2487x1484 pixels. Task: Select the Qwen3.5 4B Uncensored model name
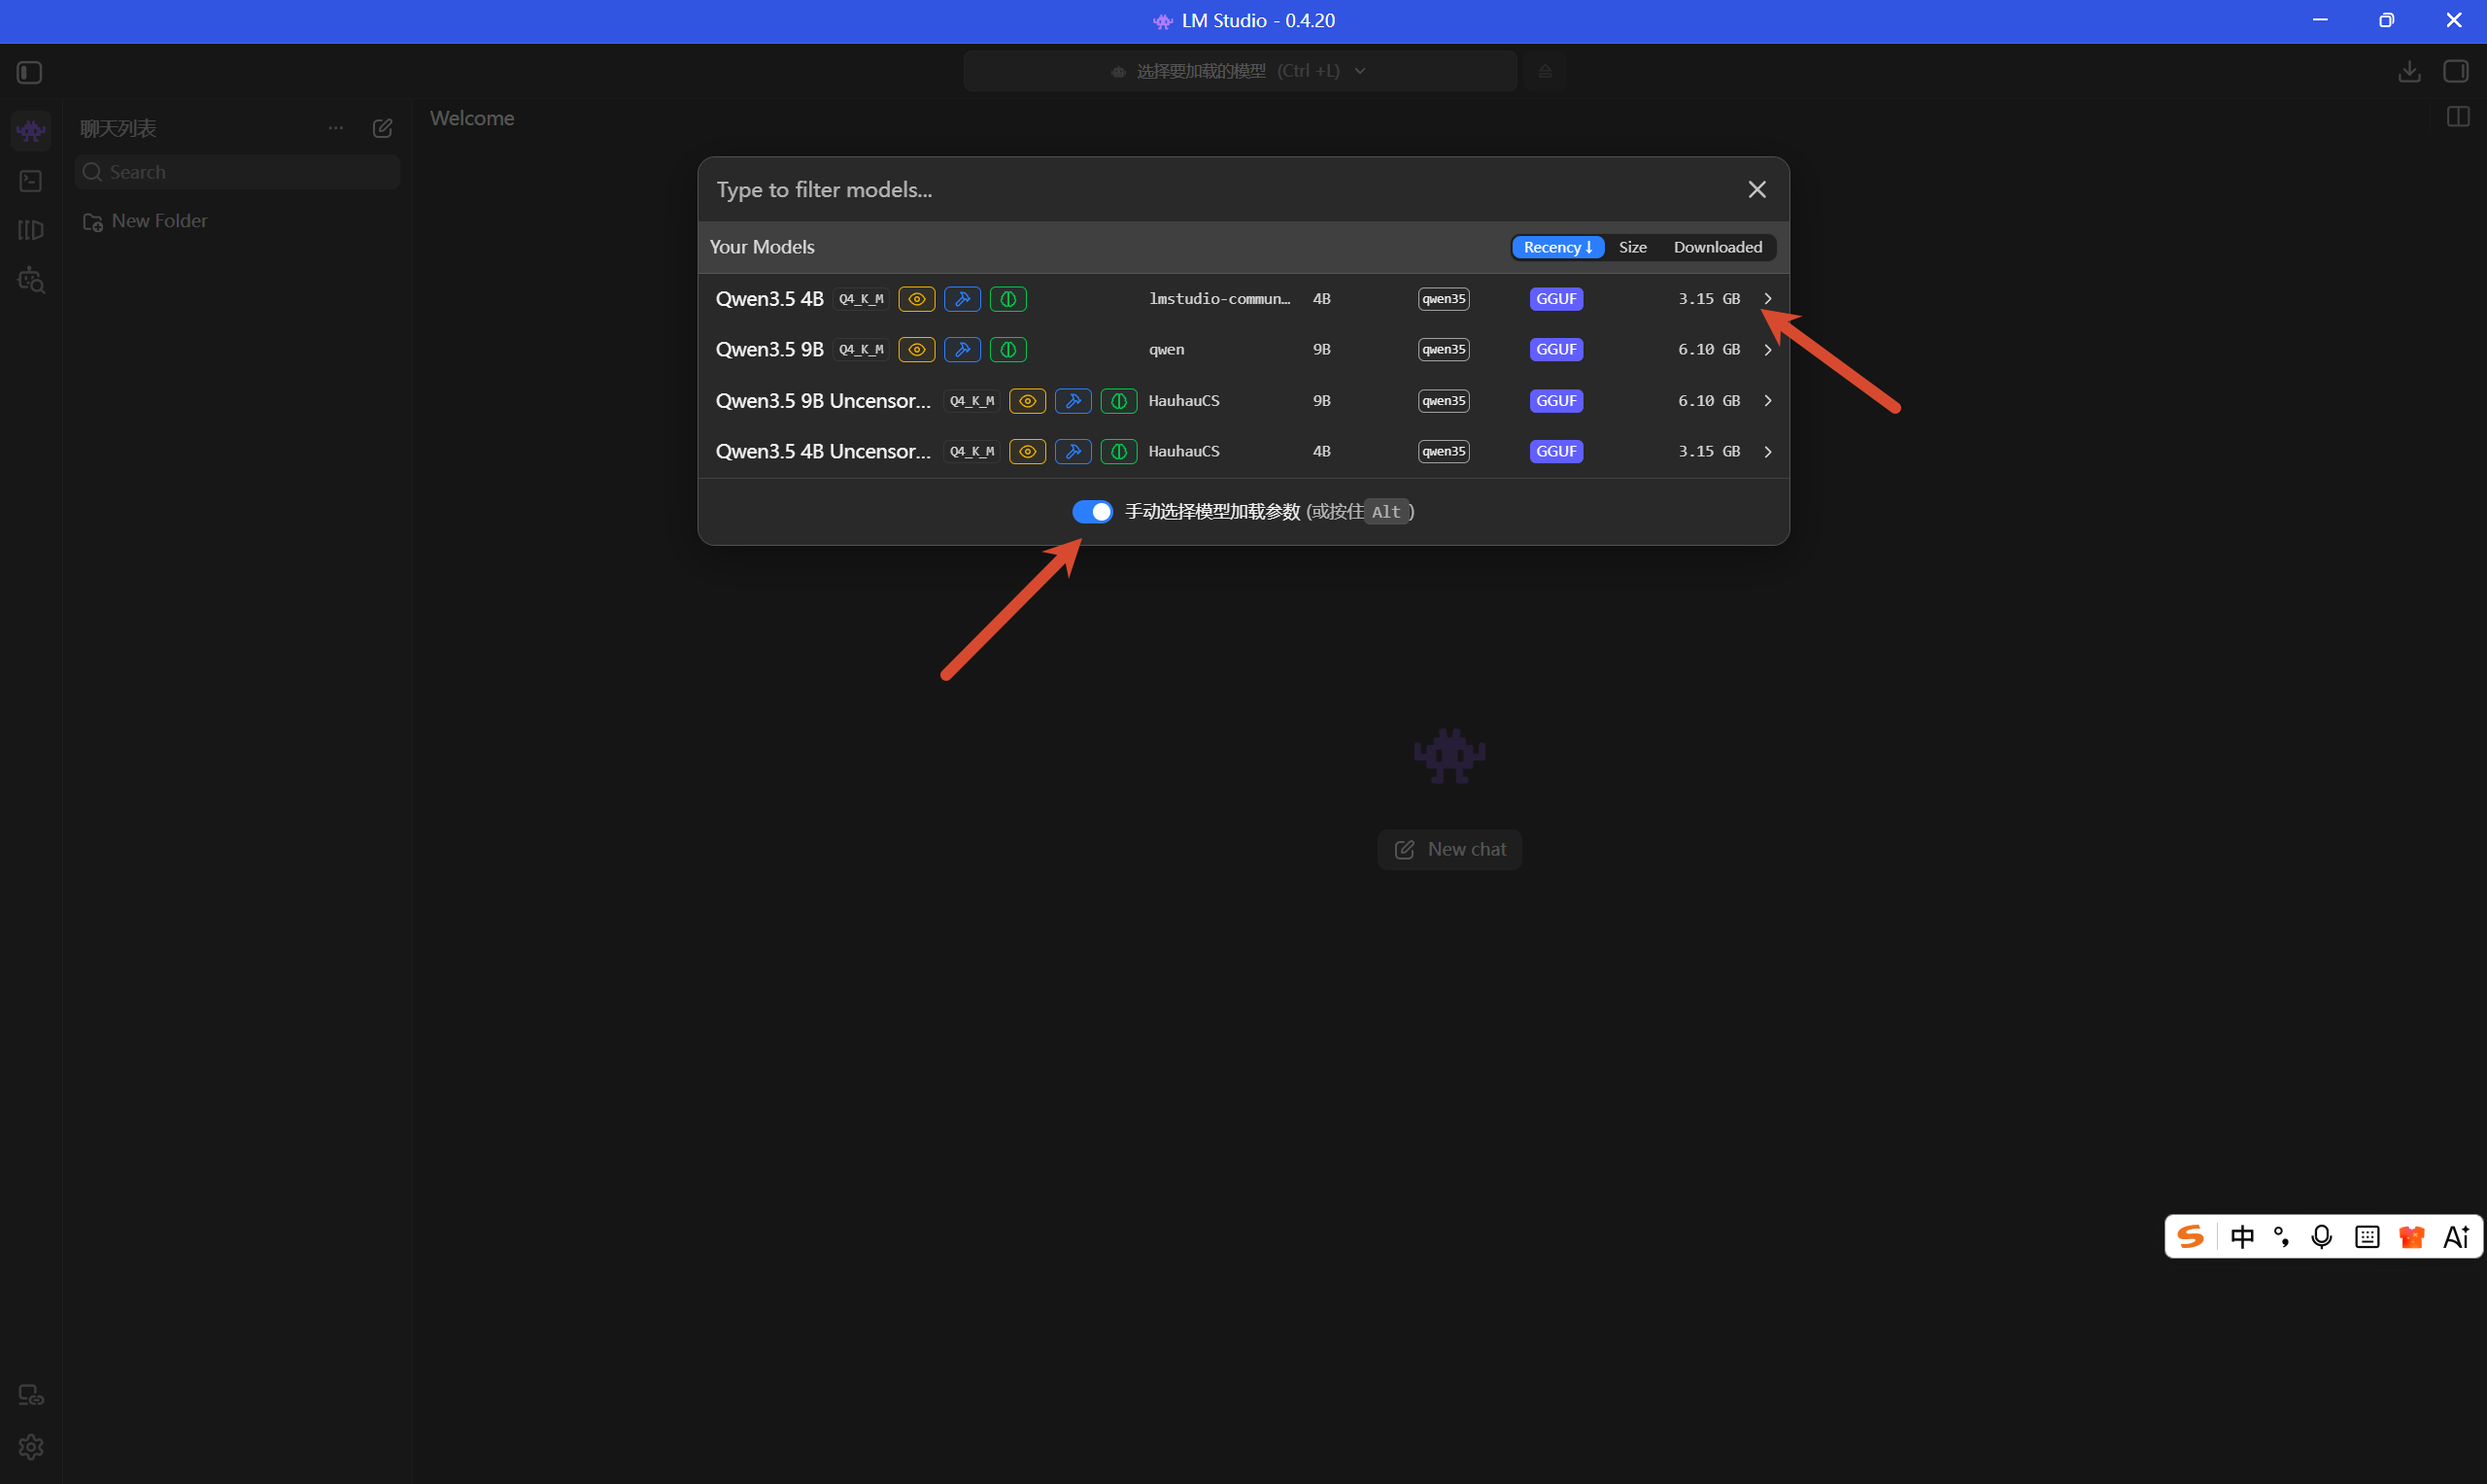coord(823,452)
